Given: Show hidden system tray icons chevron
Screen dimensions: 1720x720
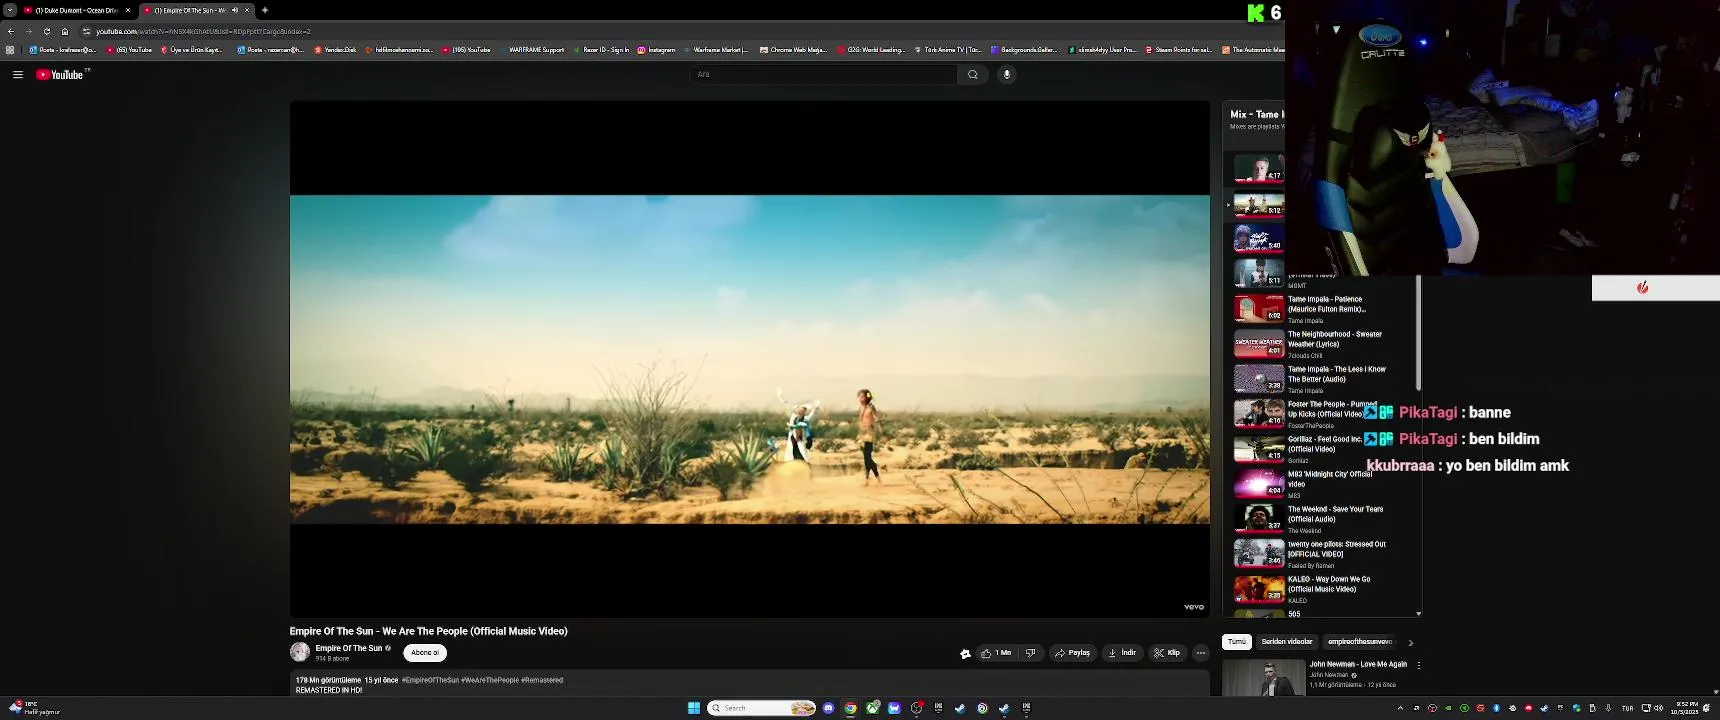Looking at the screenshot, I should pos(1400,708).
